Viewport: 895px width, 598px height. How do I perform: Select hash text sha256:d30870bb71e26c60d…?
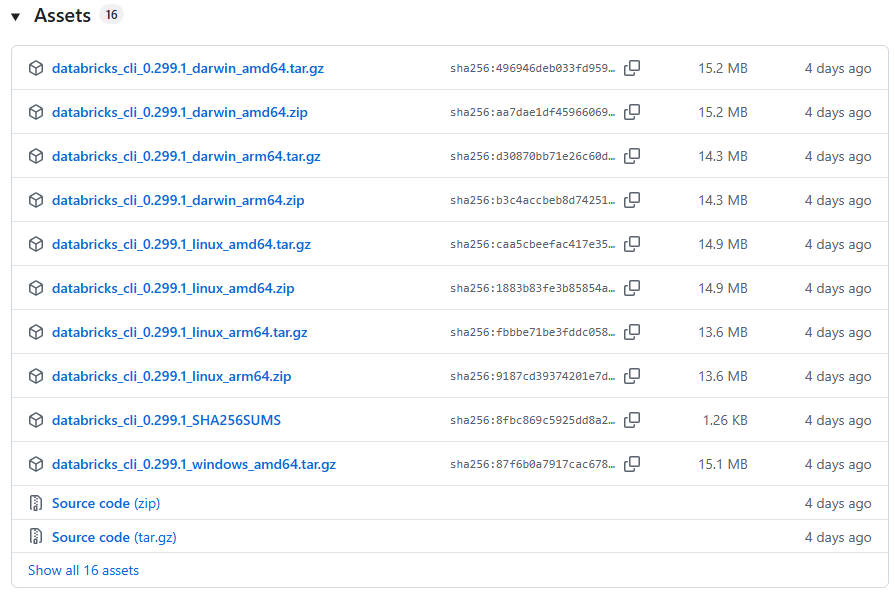click(x=533, y=156)
